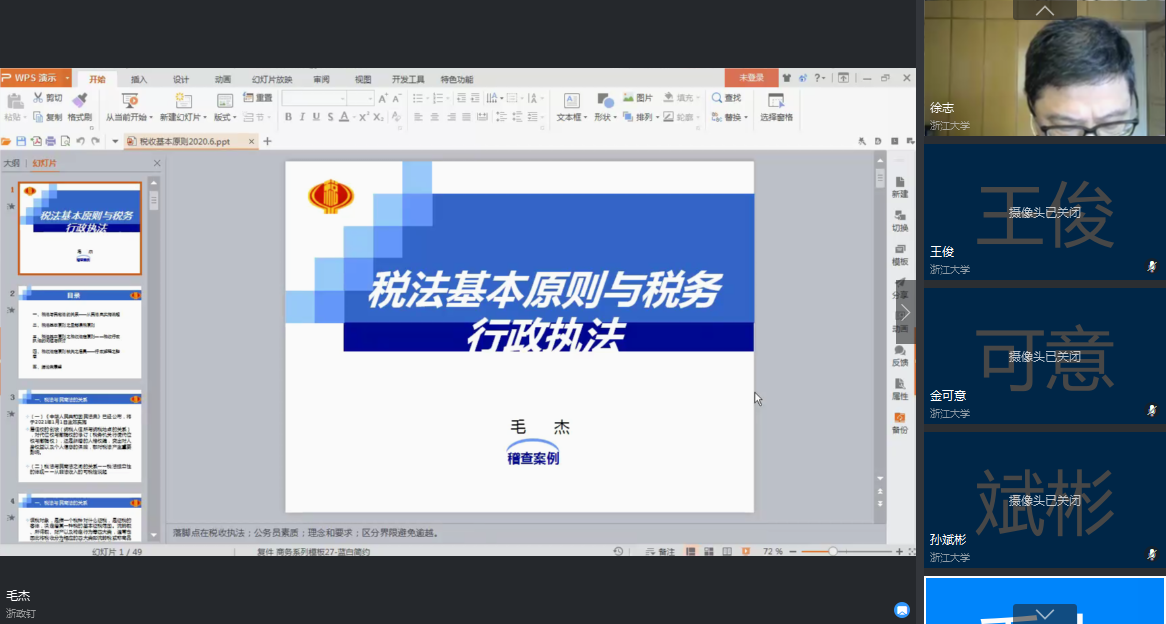
Task: Select slide 2 thumbnail (目录)
Action: tap(80, 332)
